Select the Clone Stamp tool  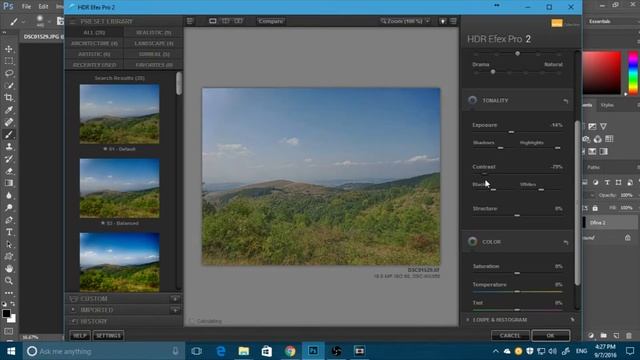point(9,147)
